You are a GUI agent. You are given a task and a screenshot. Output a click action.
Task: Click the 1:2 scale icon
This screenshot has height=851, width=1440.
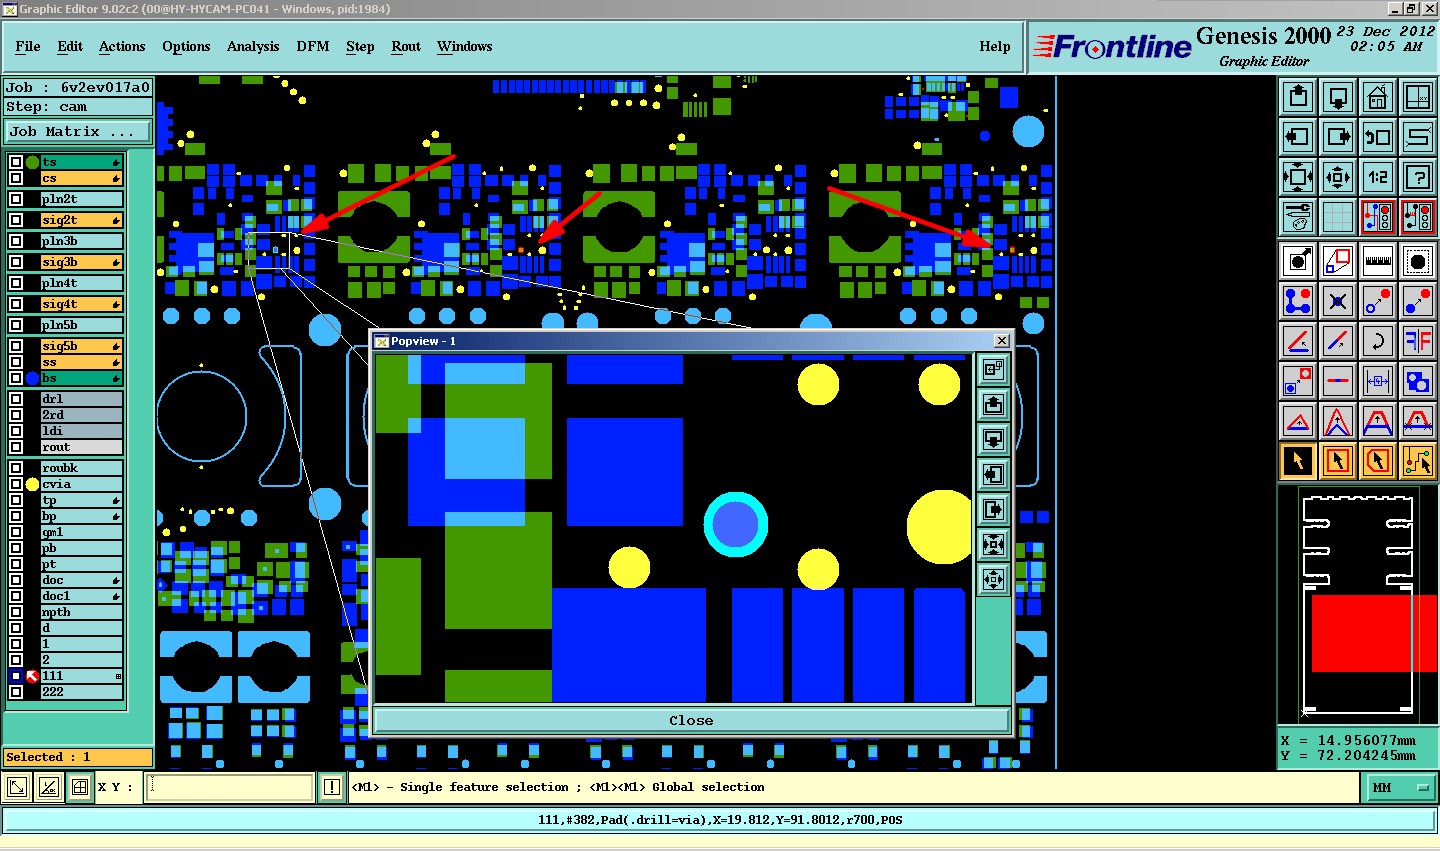(1378, 177)
